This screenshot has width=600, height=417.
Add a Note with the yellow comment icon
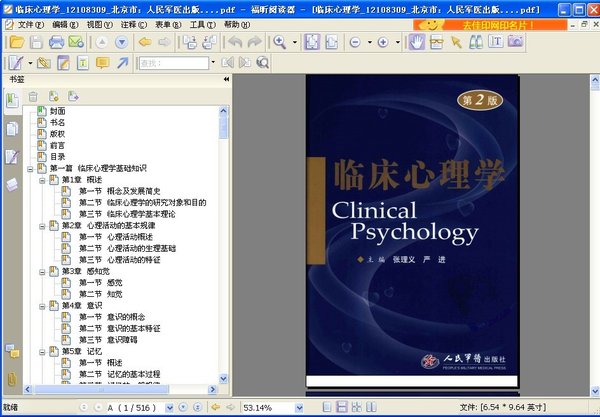point(103,63)
